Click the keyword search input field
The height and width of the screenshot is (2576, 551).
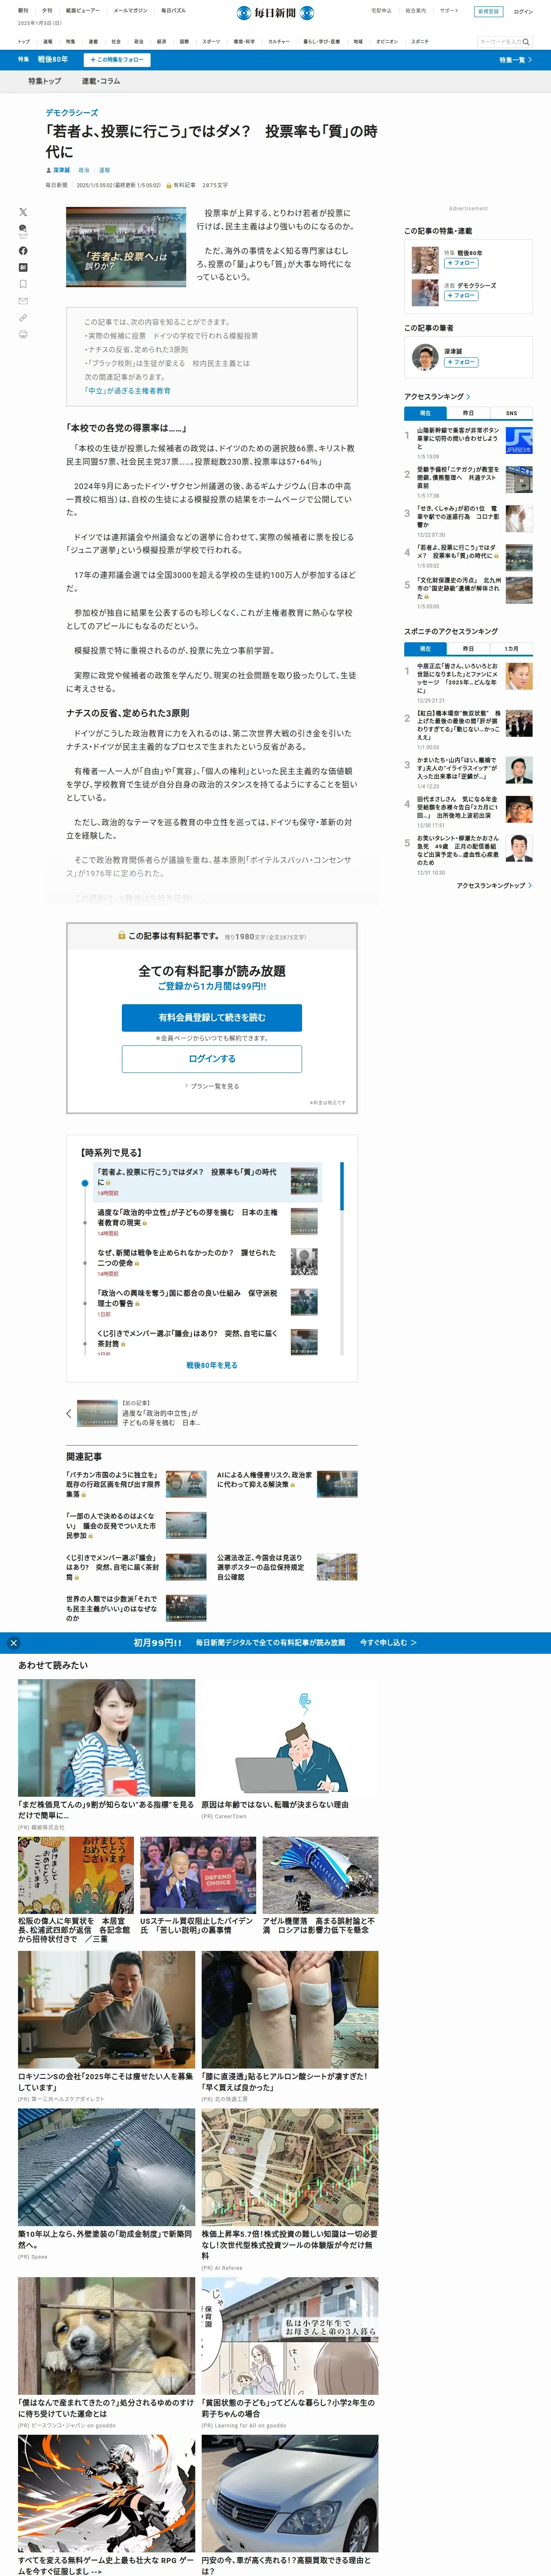pyautogui.click(x=499, y=42)
